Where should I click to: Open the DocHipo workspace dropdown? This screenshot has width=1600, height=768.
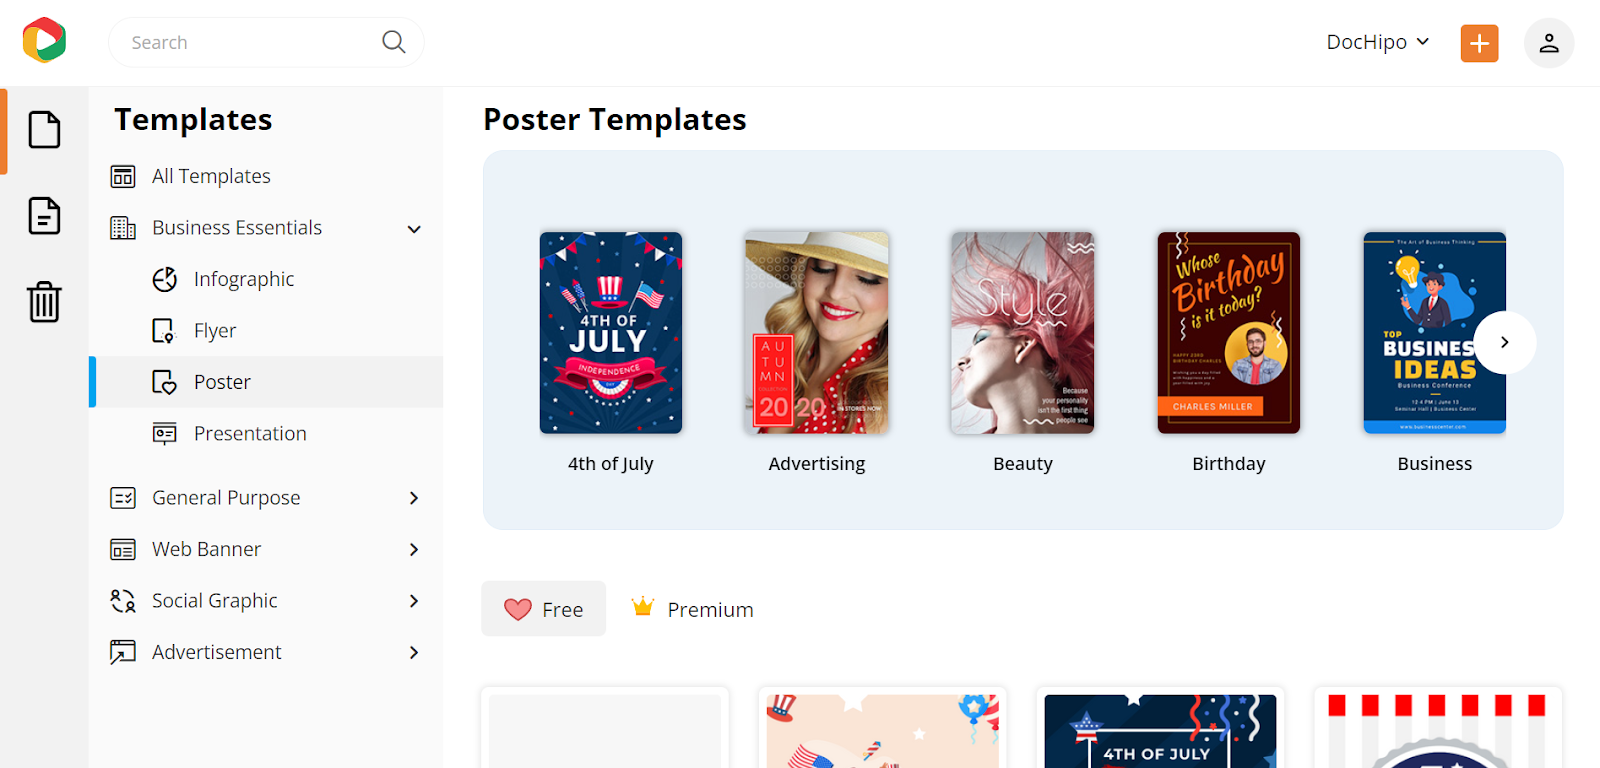[x=1378, y=42]
